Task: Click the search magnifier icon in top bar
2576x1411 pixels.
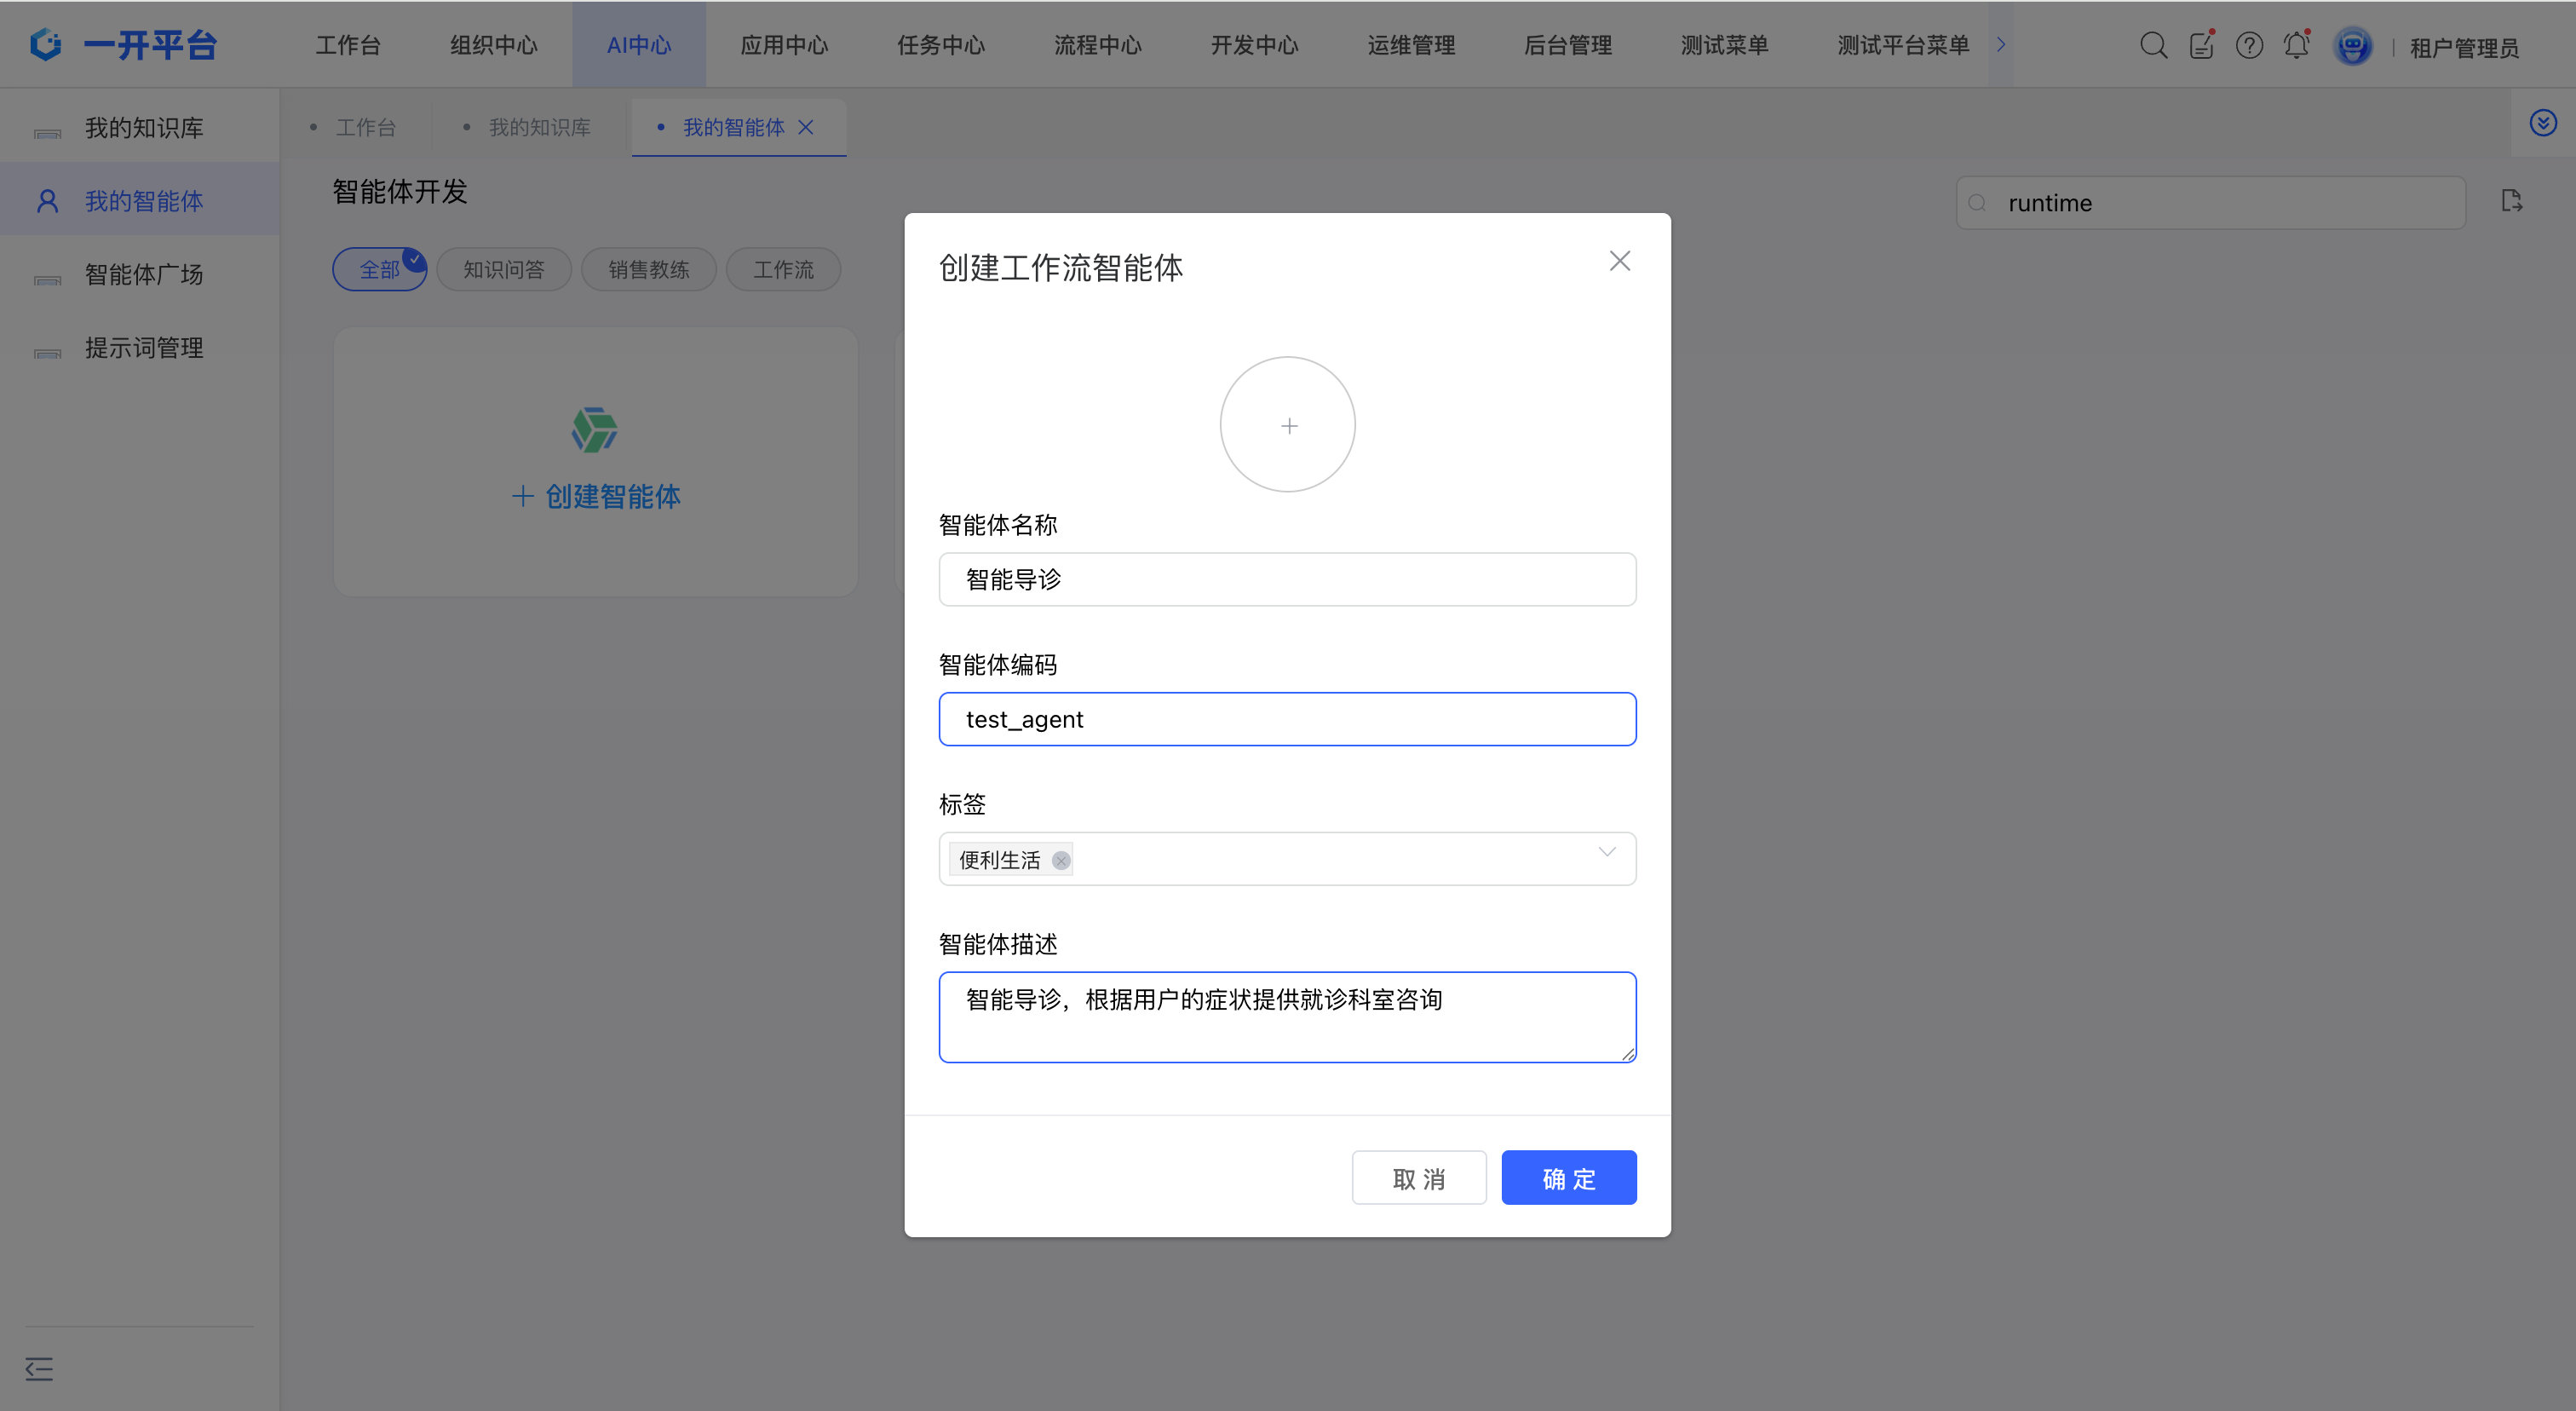Action: click(x=2153, y=45)
